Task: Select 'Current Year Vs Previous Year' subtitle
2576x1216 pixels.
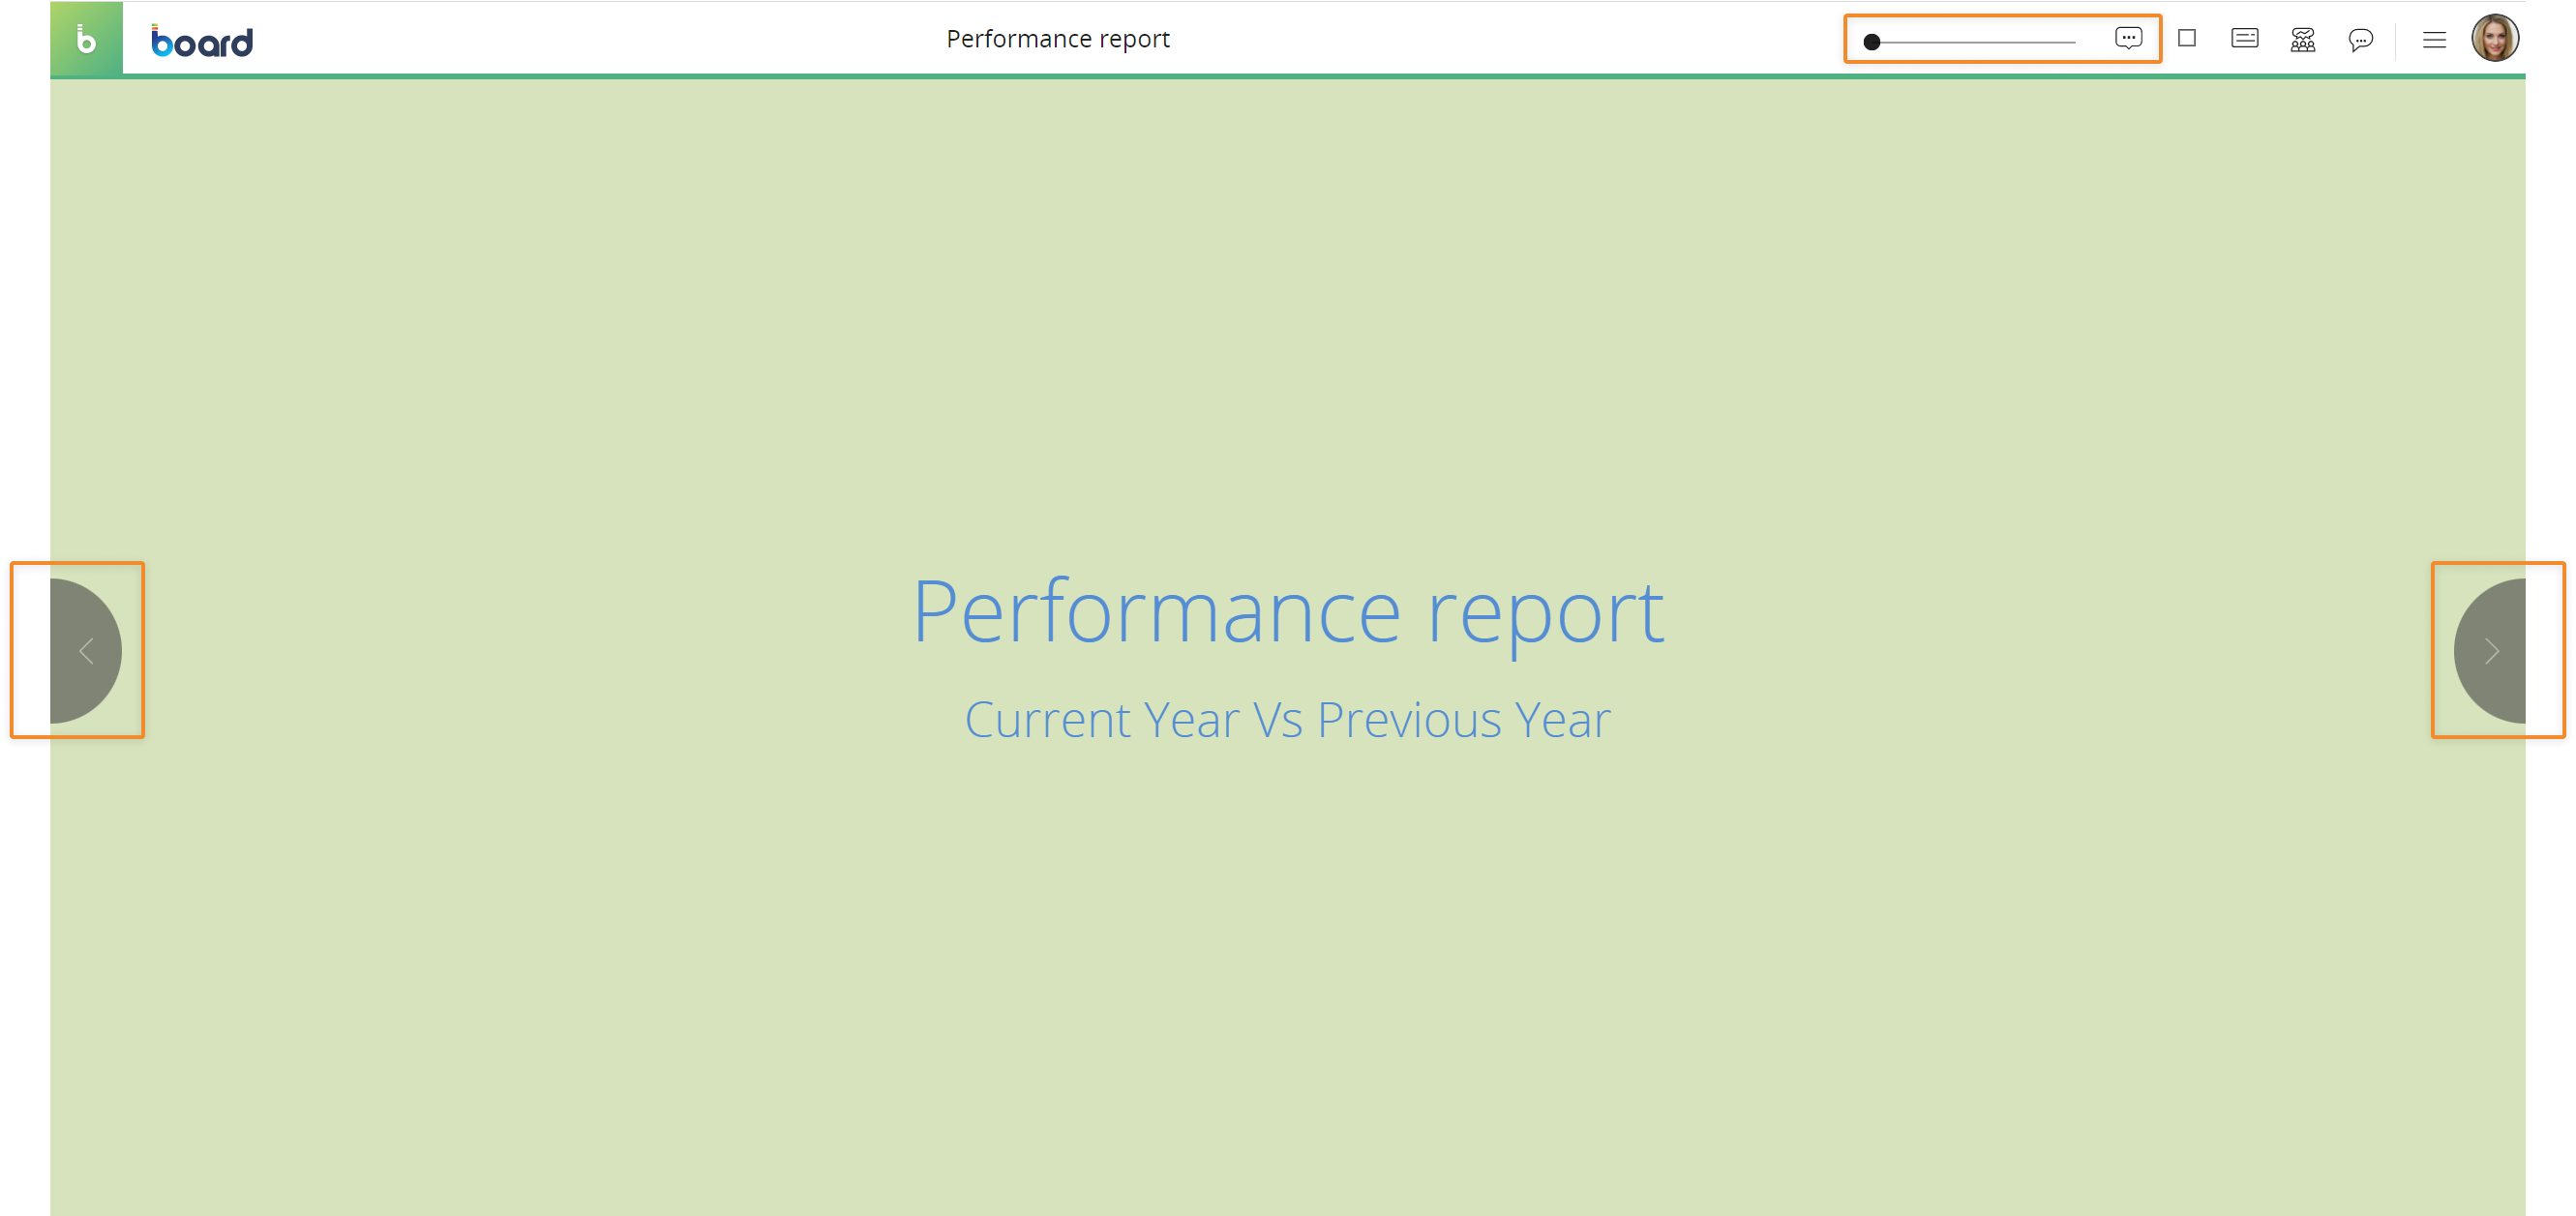Action: (x=1287, y=720)
